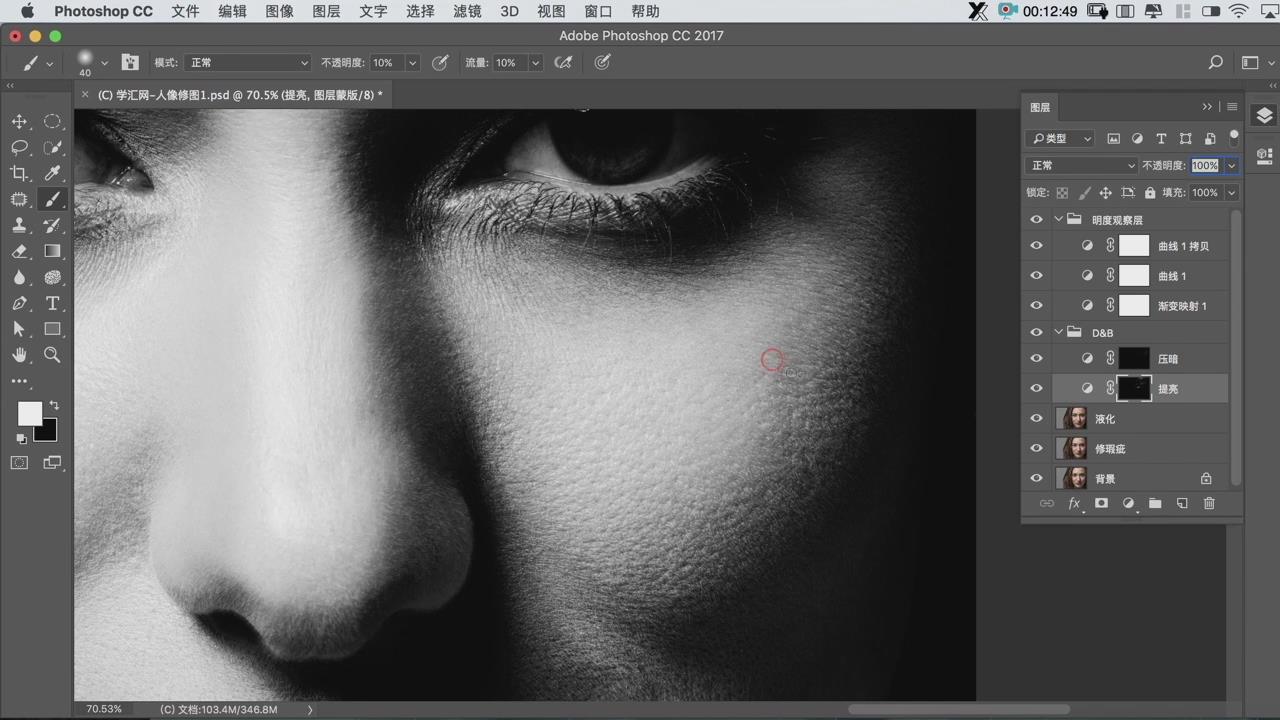Image resolution: width=1280 pixels, height=720 pixels.
Task: Select the Blur tool
Action: coord(19,277)
